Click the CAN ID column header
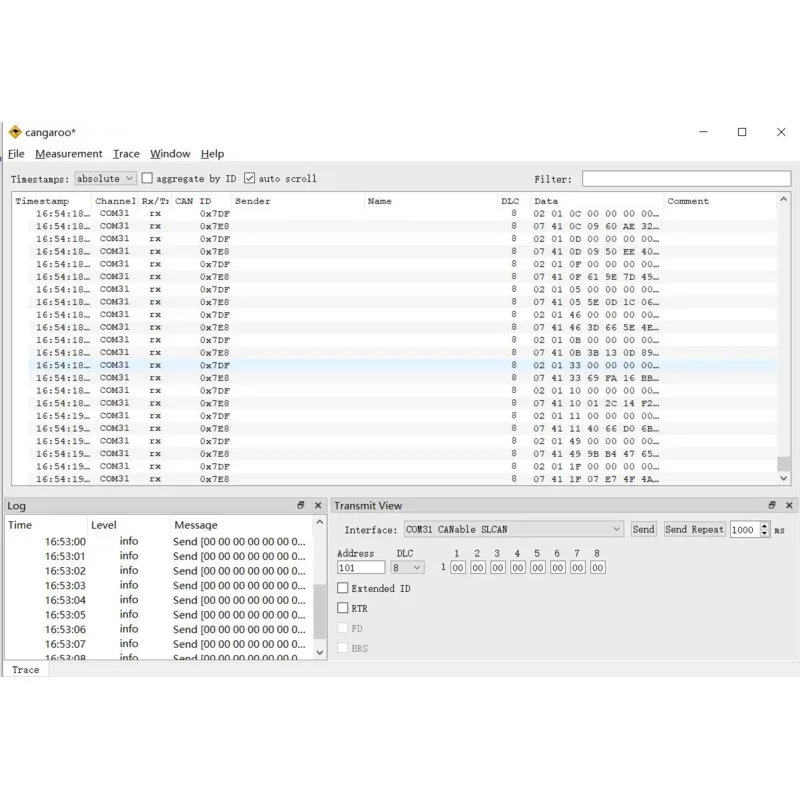The image size is (800, 800). (x=202, y=201)
